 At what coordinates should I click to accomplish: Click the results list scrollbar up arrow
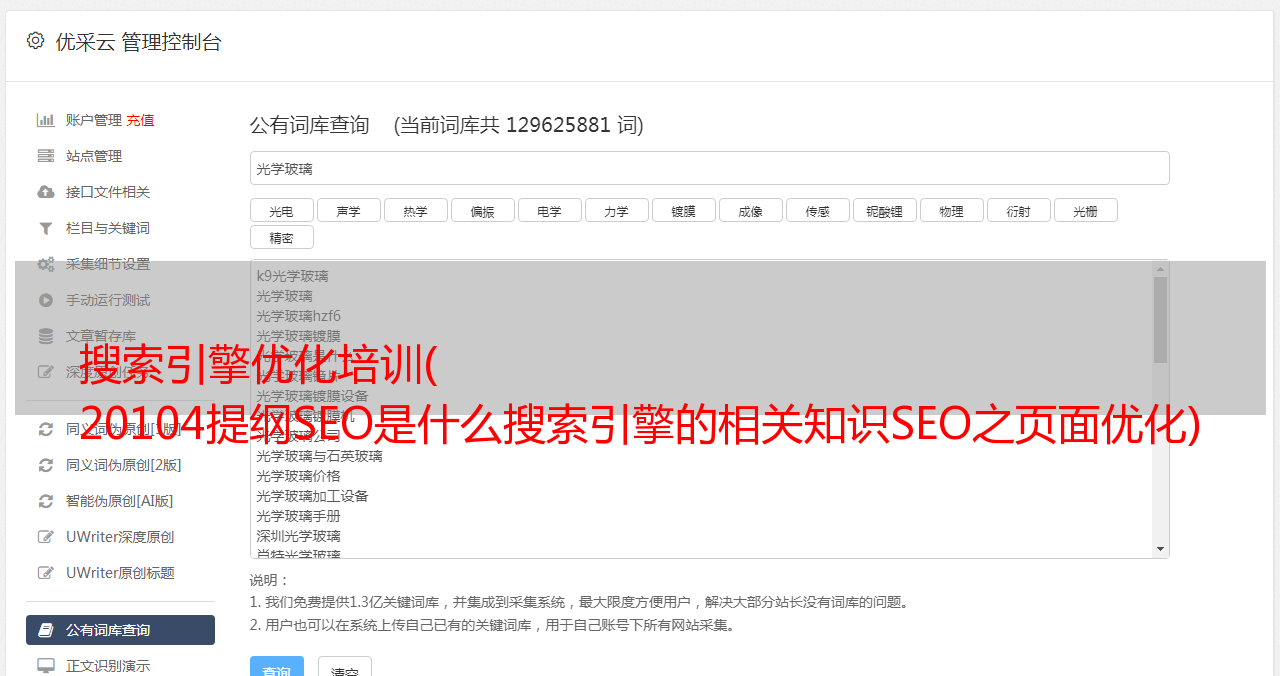click(1160, 269)
